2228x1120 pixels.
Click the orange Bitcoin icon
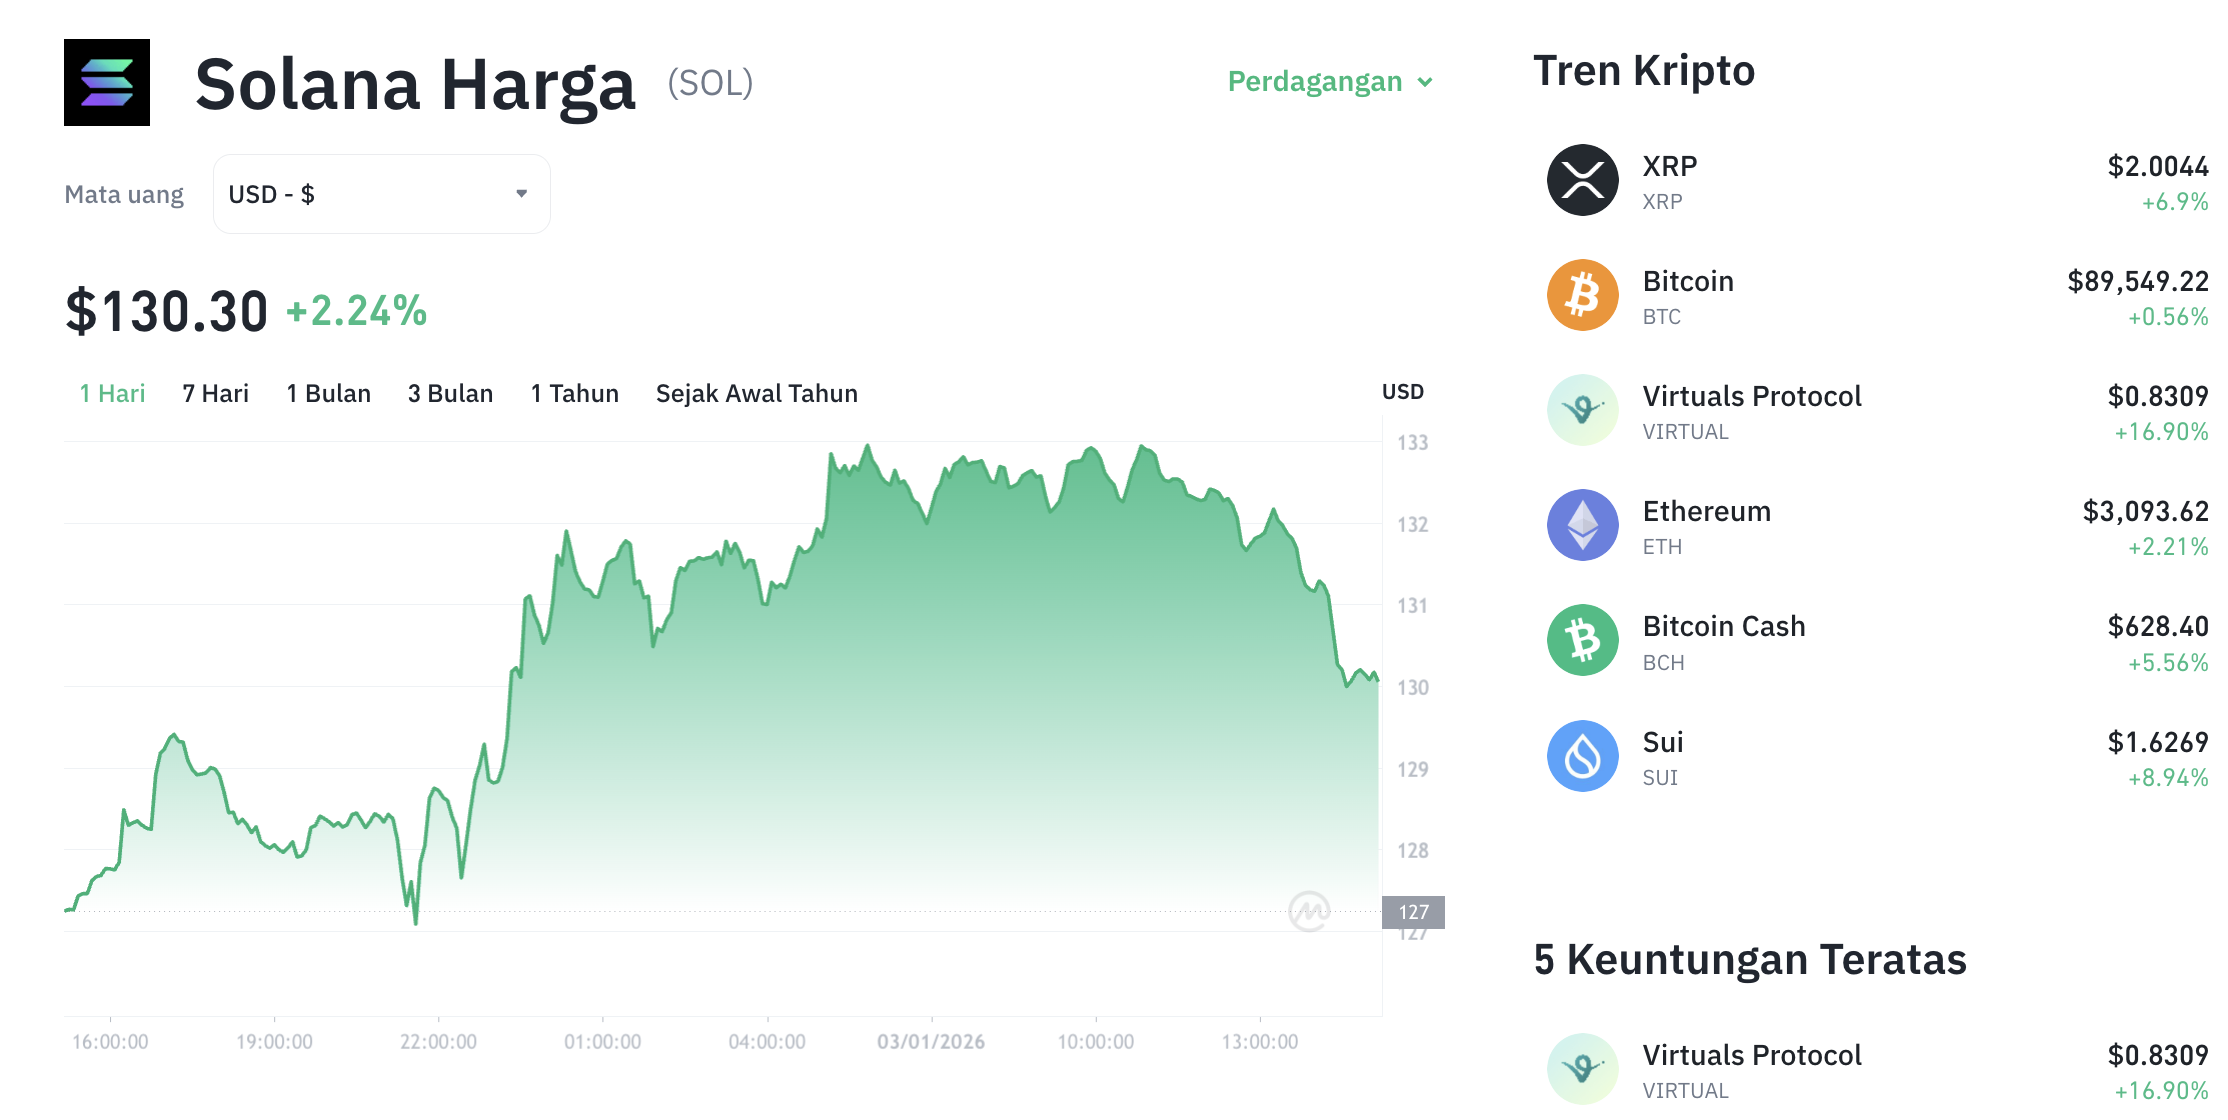click(1583, 295)
